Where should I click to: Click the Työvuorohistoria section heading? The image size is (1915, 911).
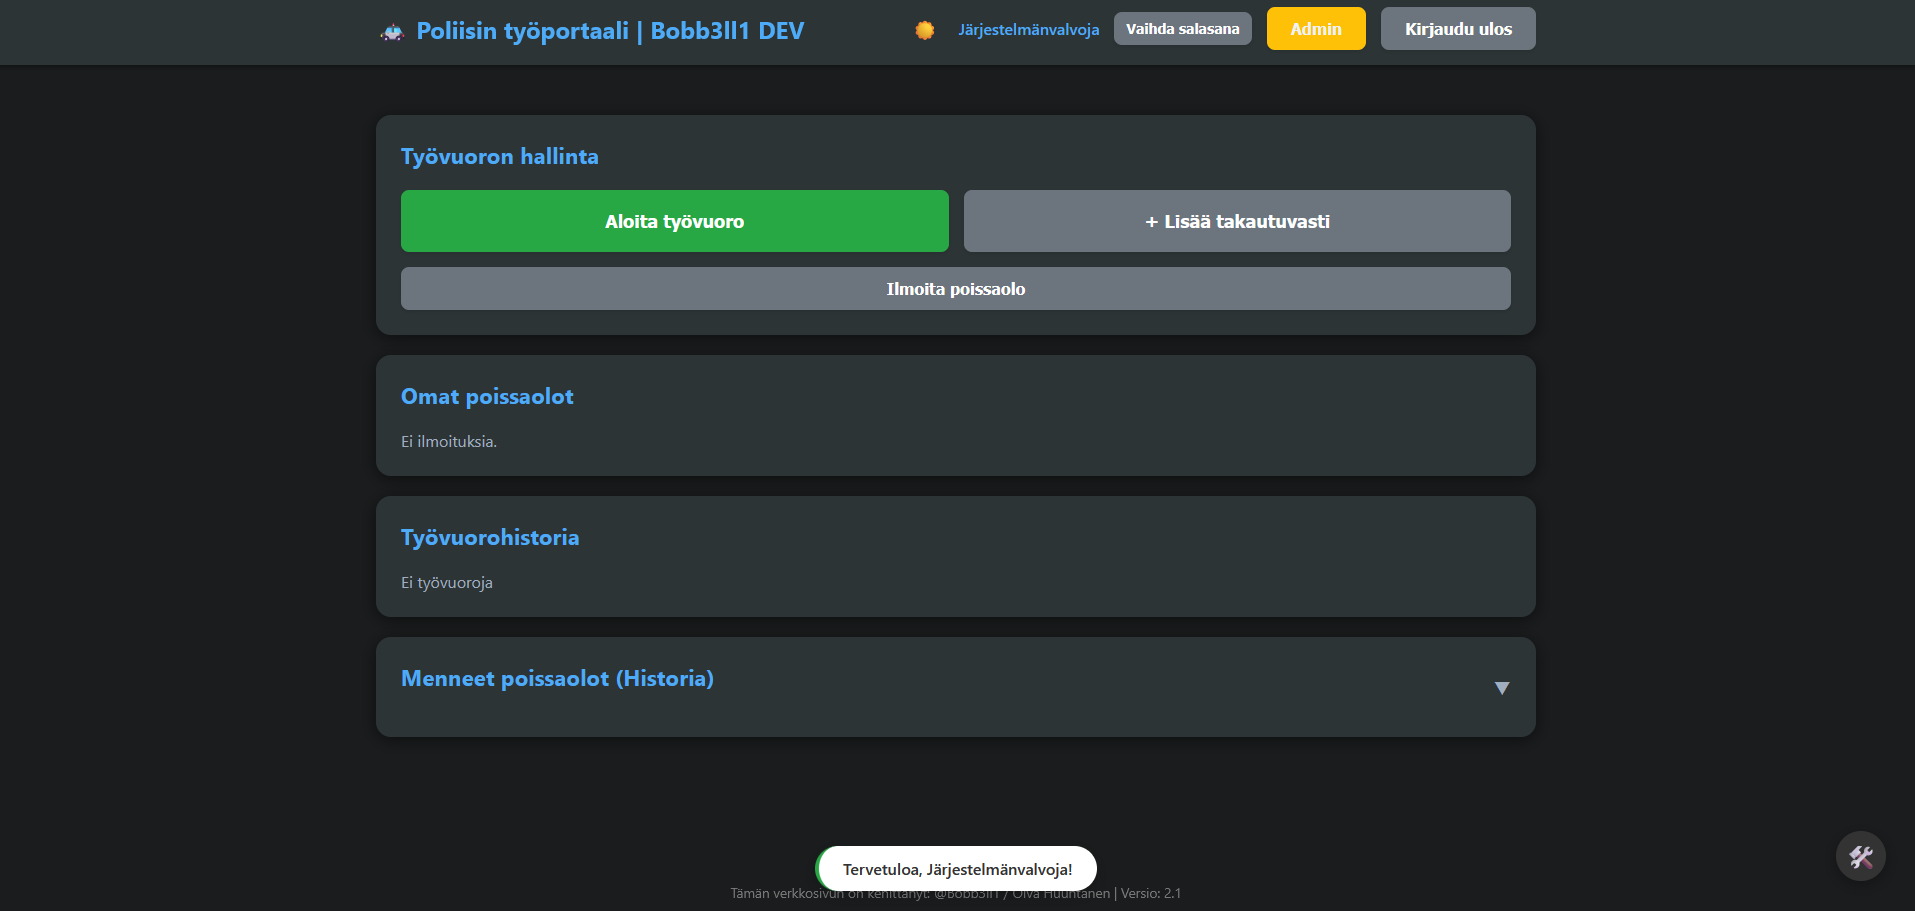pyautogui.click(x=490, y=537)
